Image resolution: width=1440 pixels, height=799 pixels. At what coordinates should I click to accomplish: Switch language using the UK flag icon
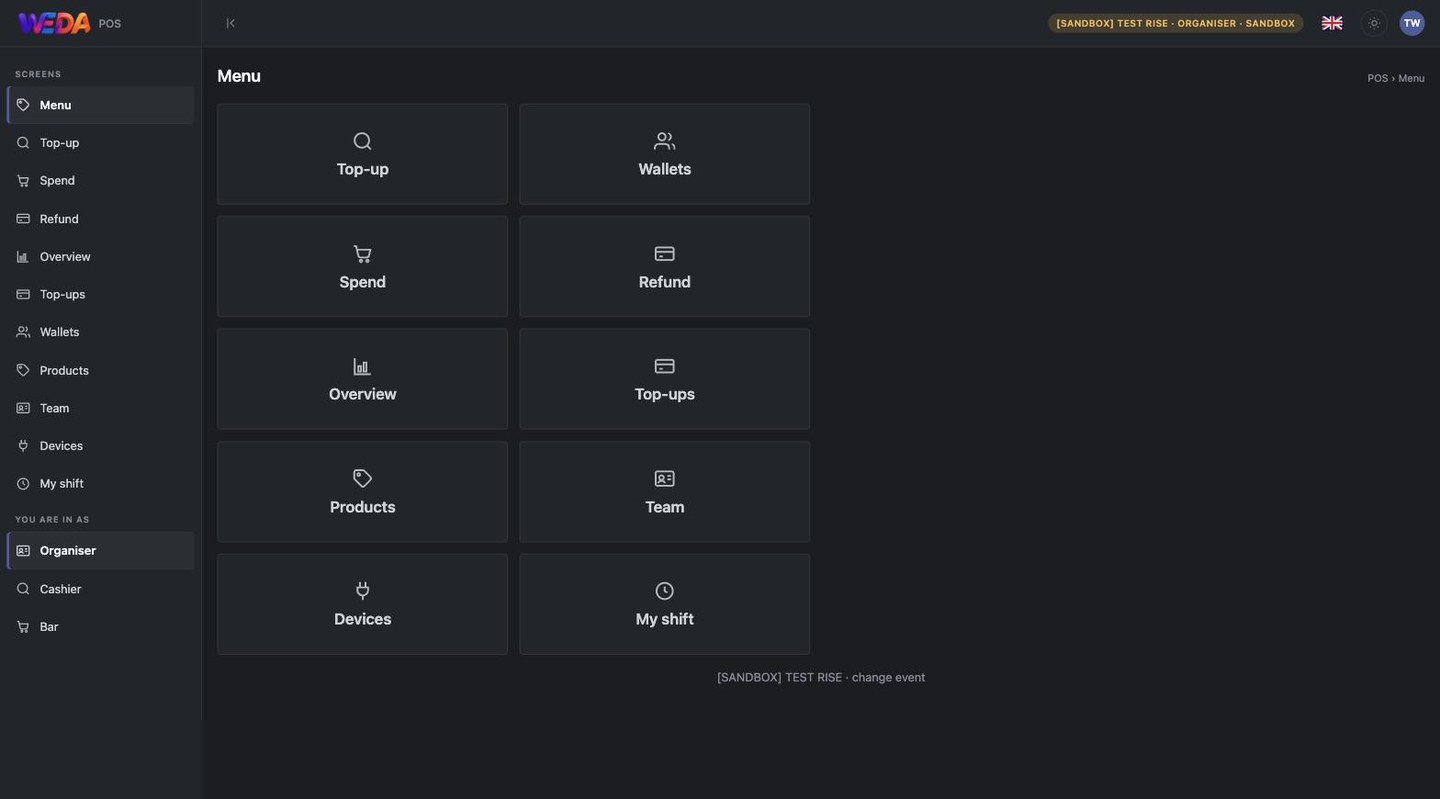pos(1332,23)
